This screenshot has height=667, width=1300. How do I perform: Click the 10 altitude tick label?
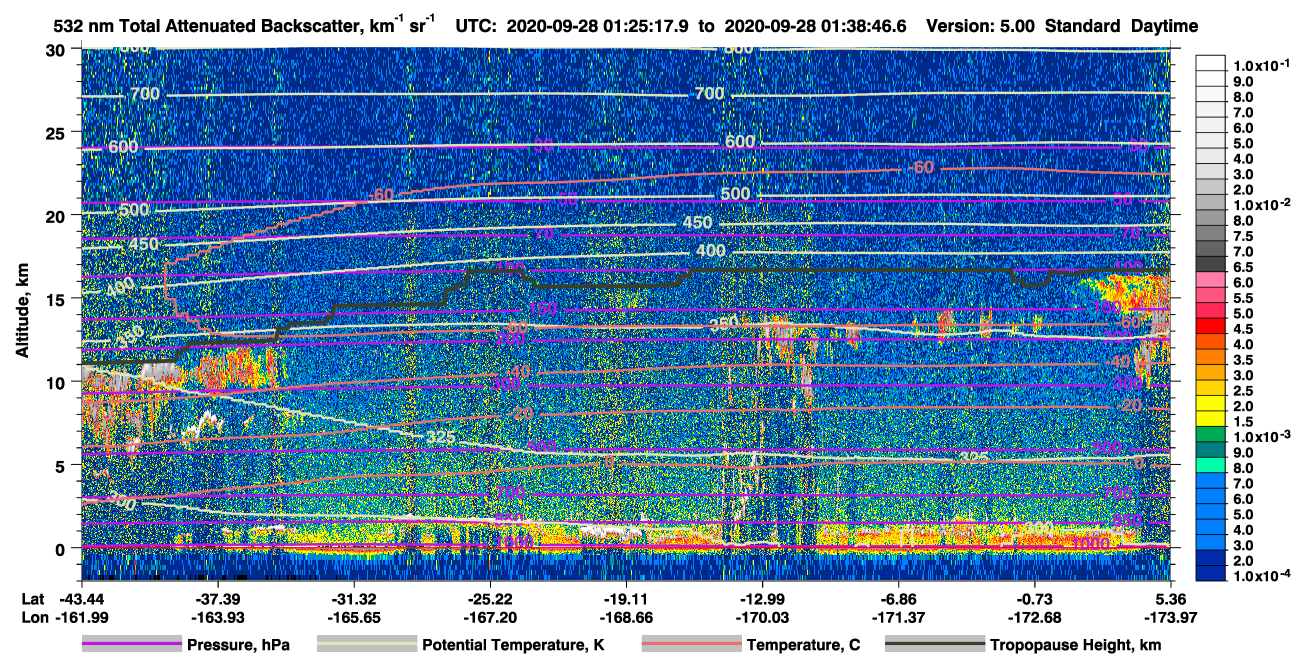click(58, 382)
